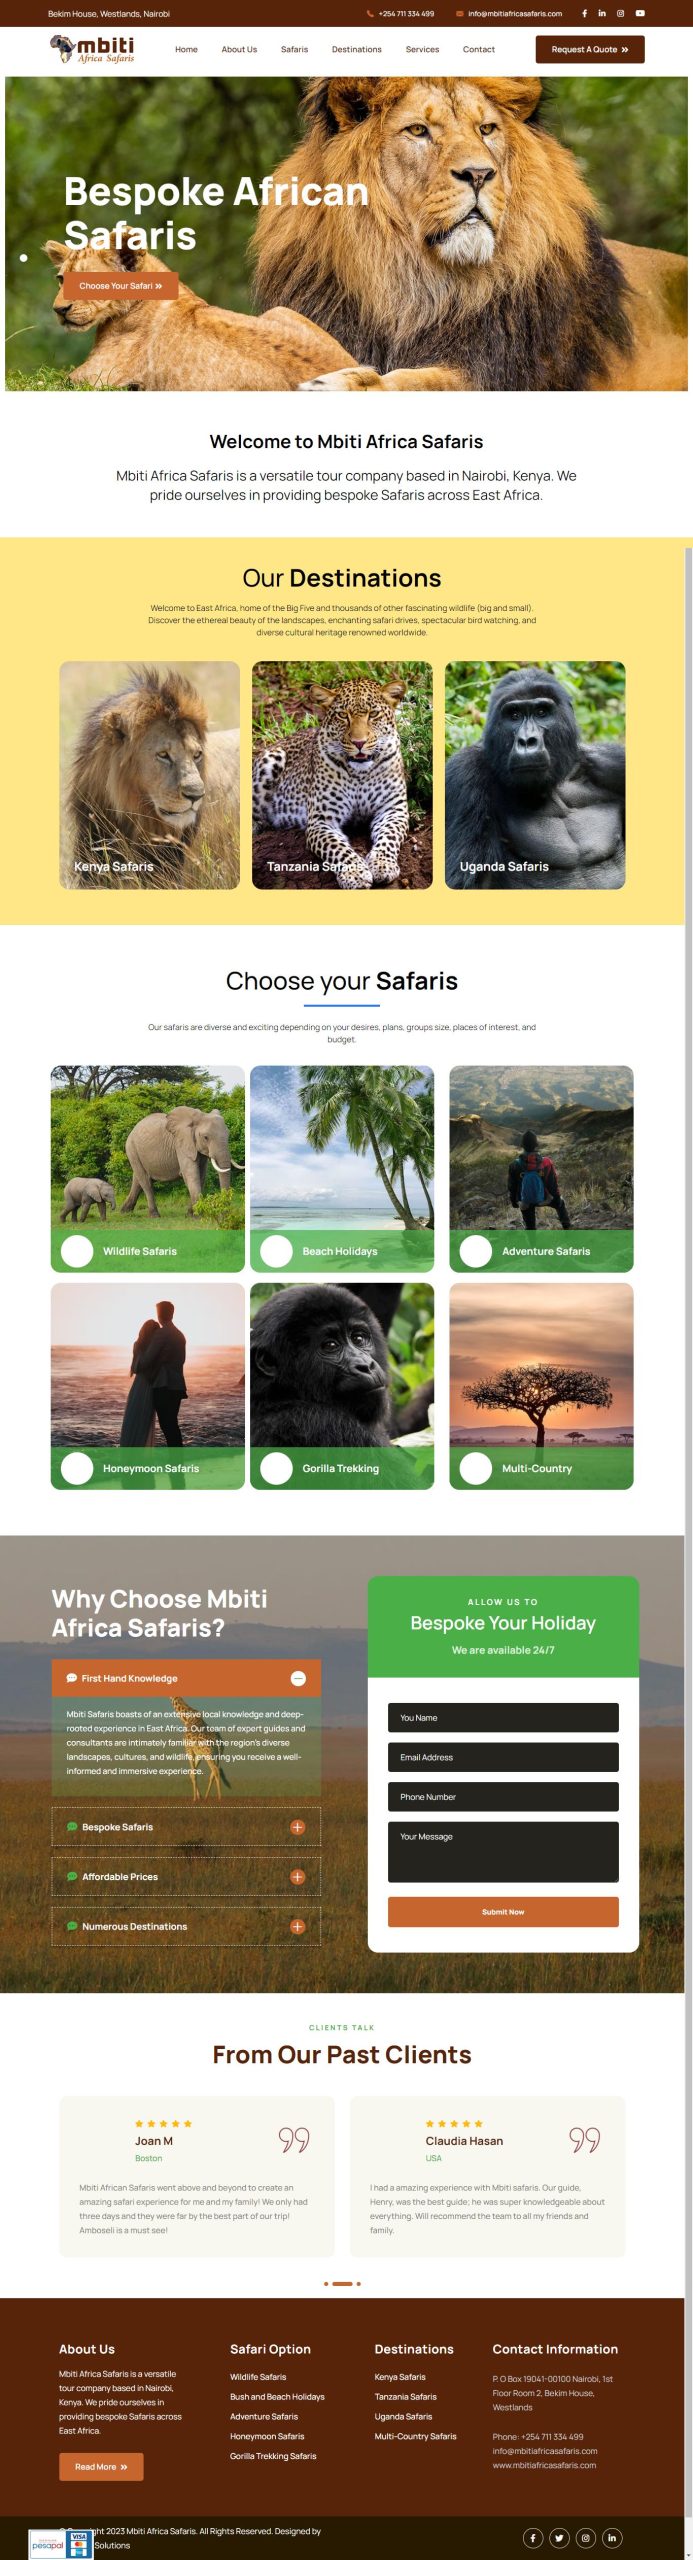The height and width of the screenshot is (2560, 693).
Task: Click the footer LinkedIn circle icon
Action: tap(612, 2538)
